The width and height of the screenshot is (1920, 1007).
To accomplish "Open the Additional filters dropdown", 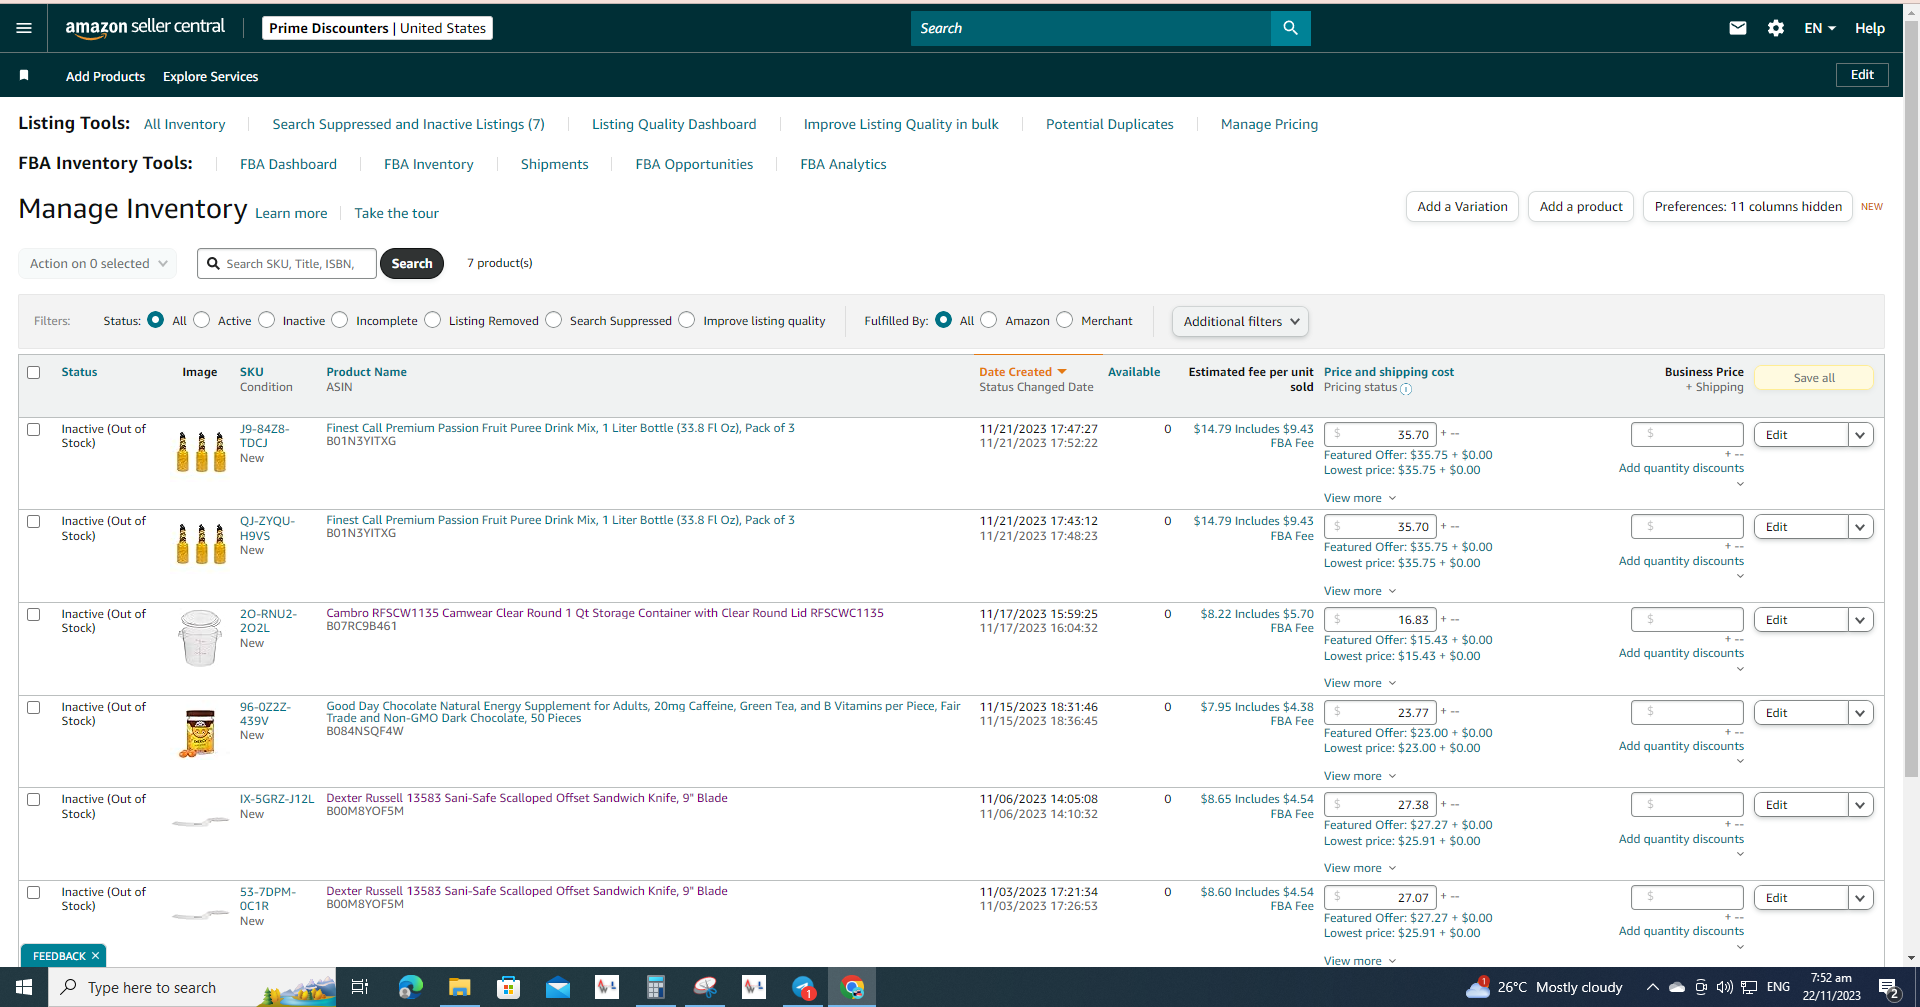I will click(1240, 321).
